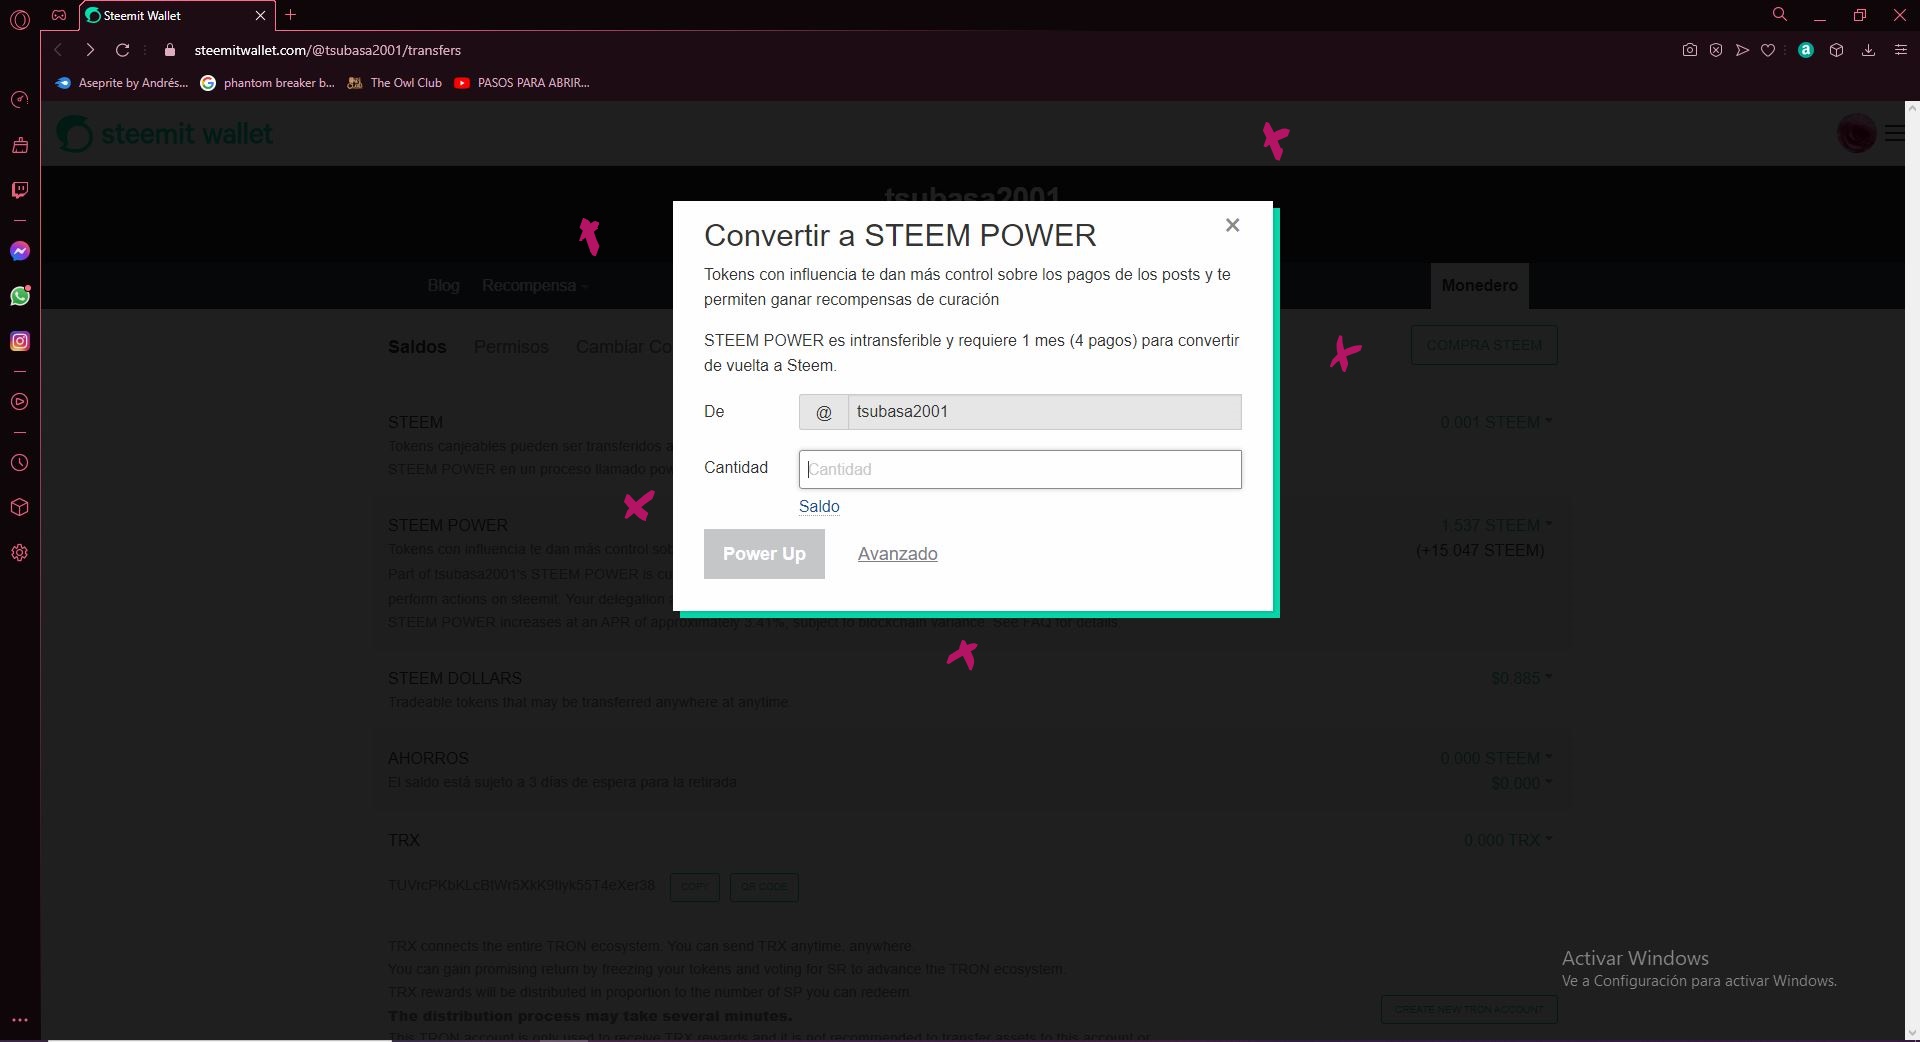The width and height of the screenshot is (1920, 1042).
Task: Open Messenger from the Opera sidebar
Action: [19, 251]
